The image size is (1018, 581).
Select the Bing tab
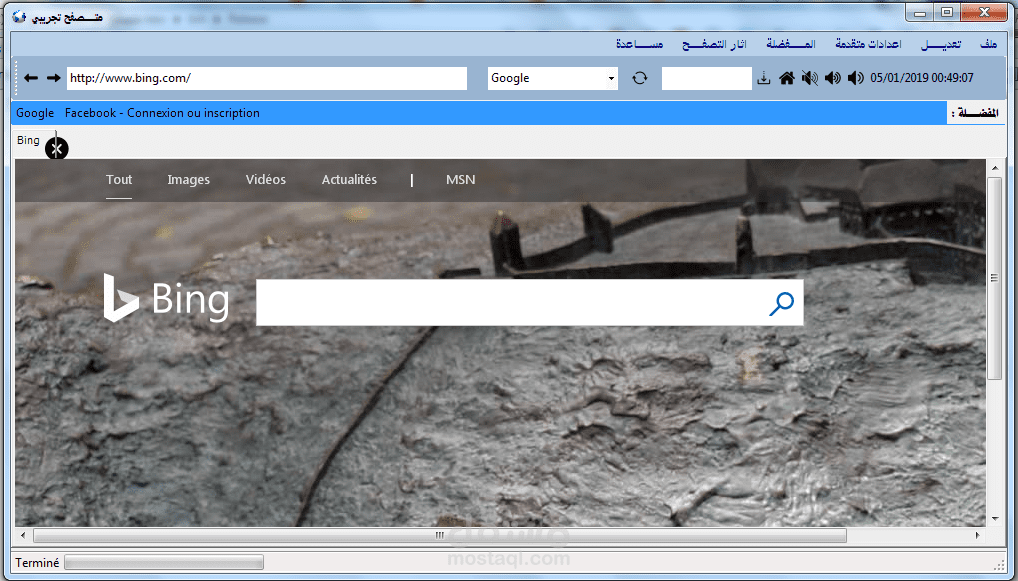tap(28, 140)
